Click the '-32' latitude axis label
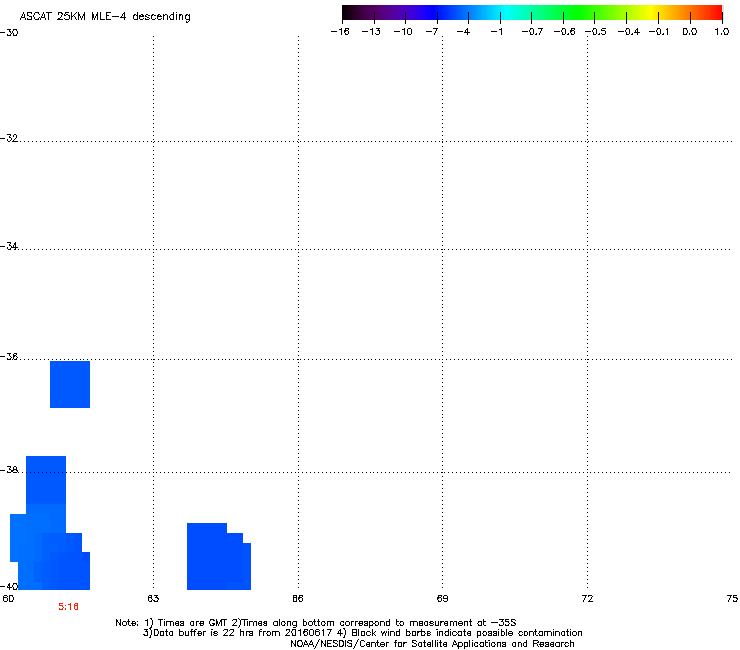 (9, 138)
